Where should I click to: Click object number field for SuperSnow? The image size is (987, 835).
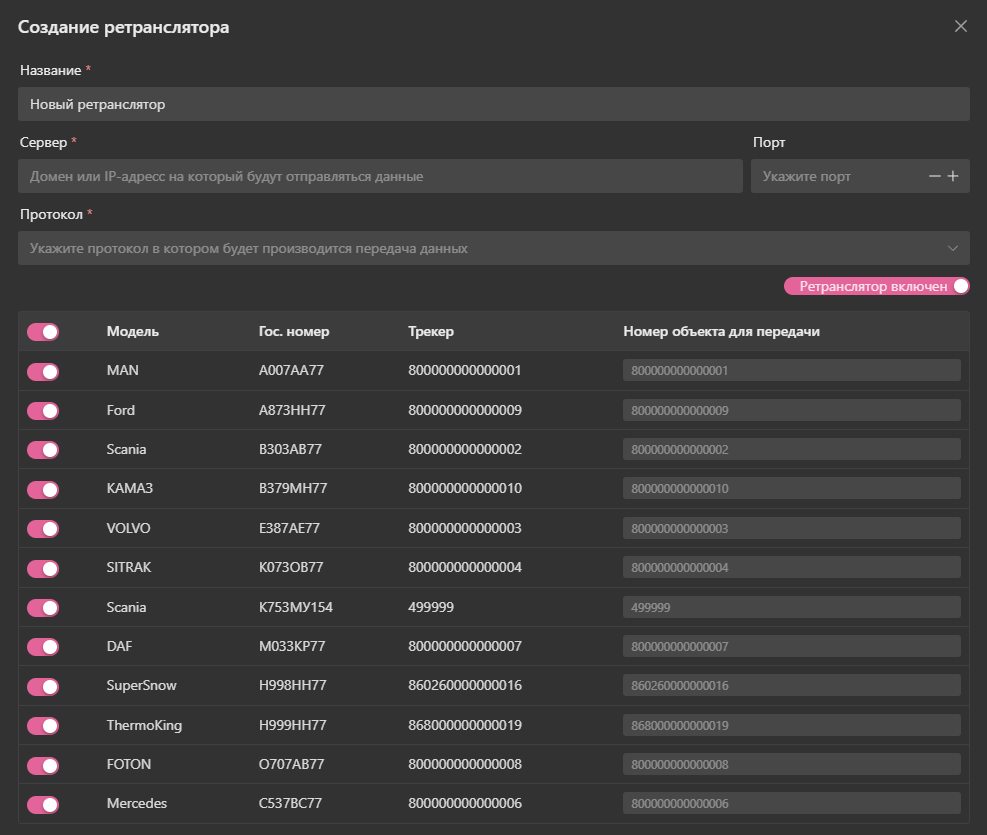791,686
